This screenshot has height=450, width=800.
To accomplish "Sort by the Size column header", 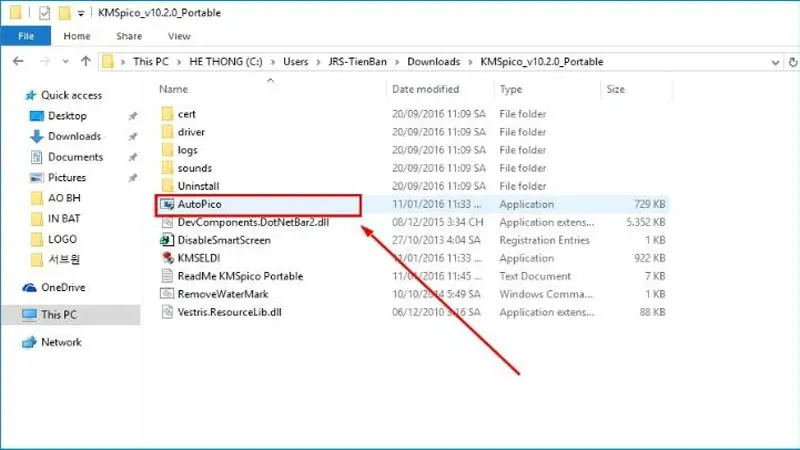I will click(x=615, y=89).
